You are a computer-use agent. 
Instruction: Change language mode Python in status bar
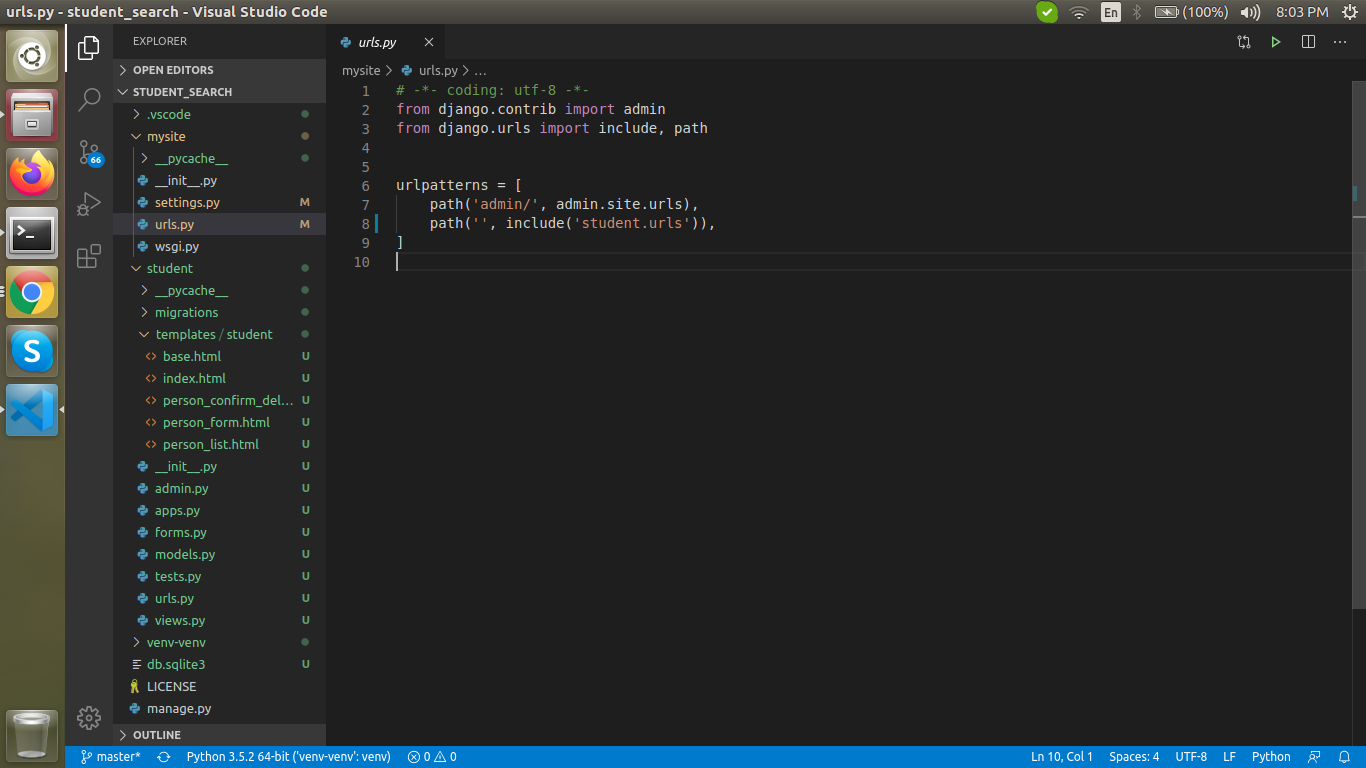pos(1271,757)
